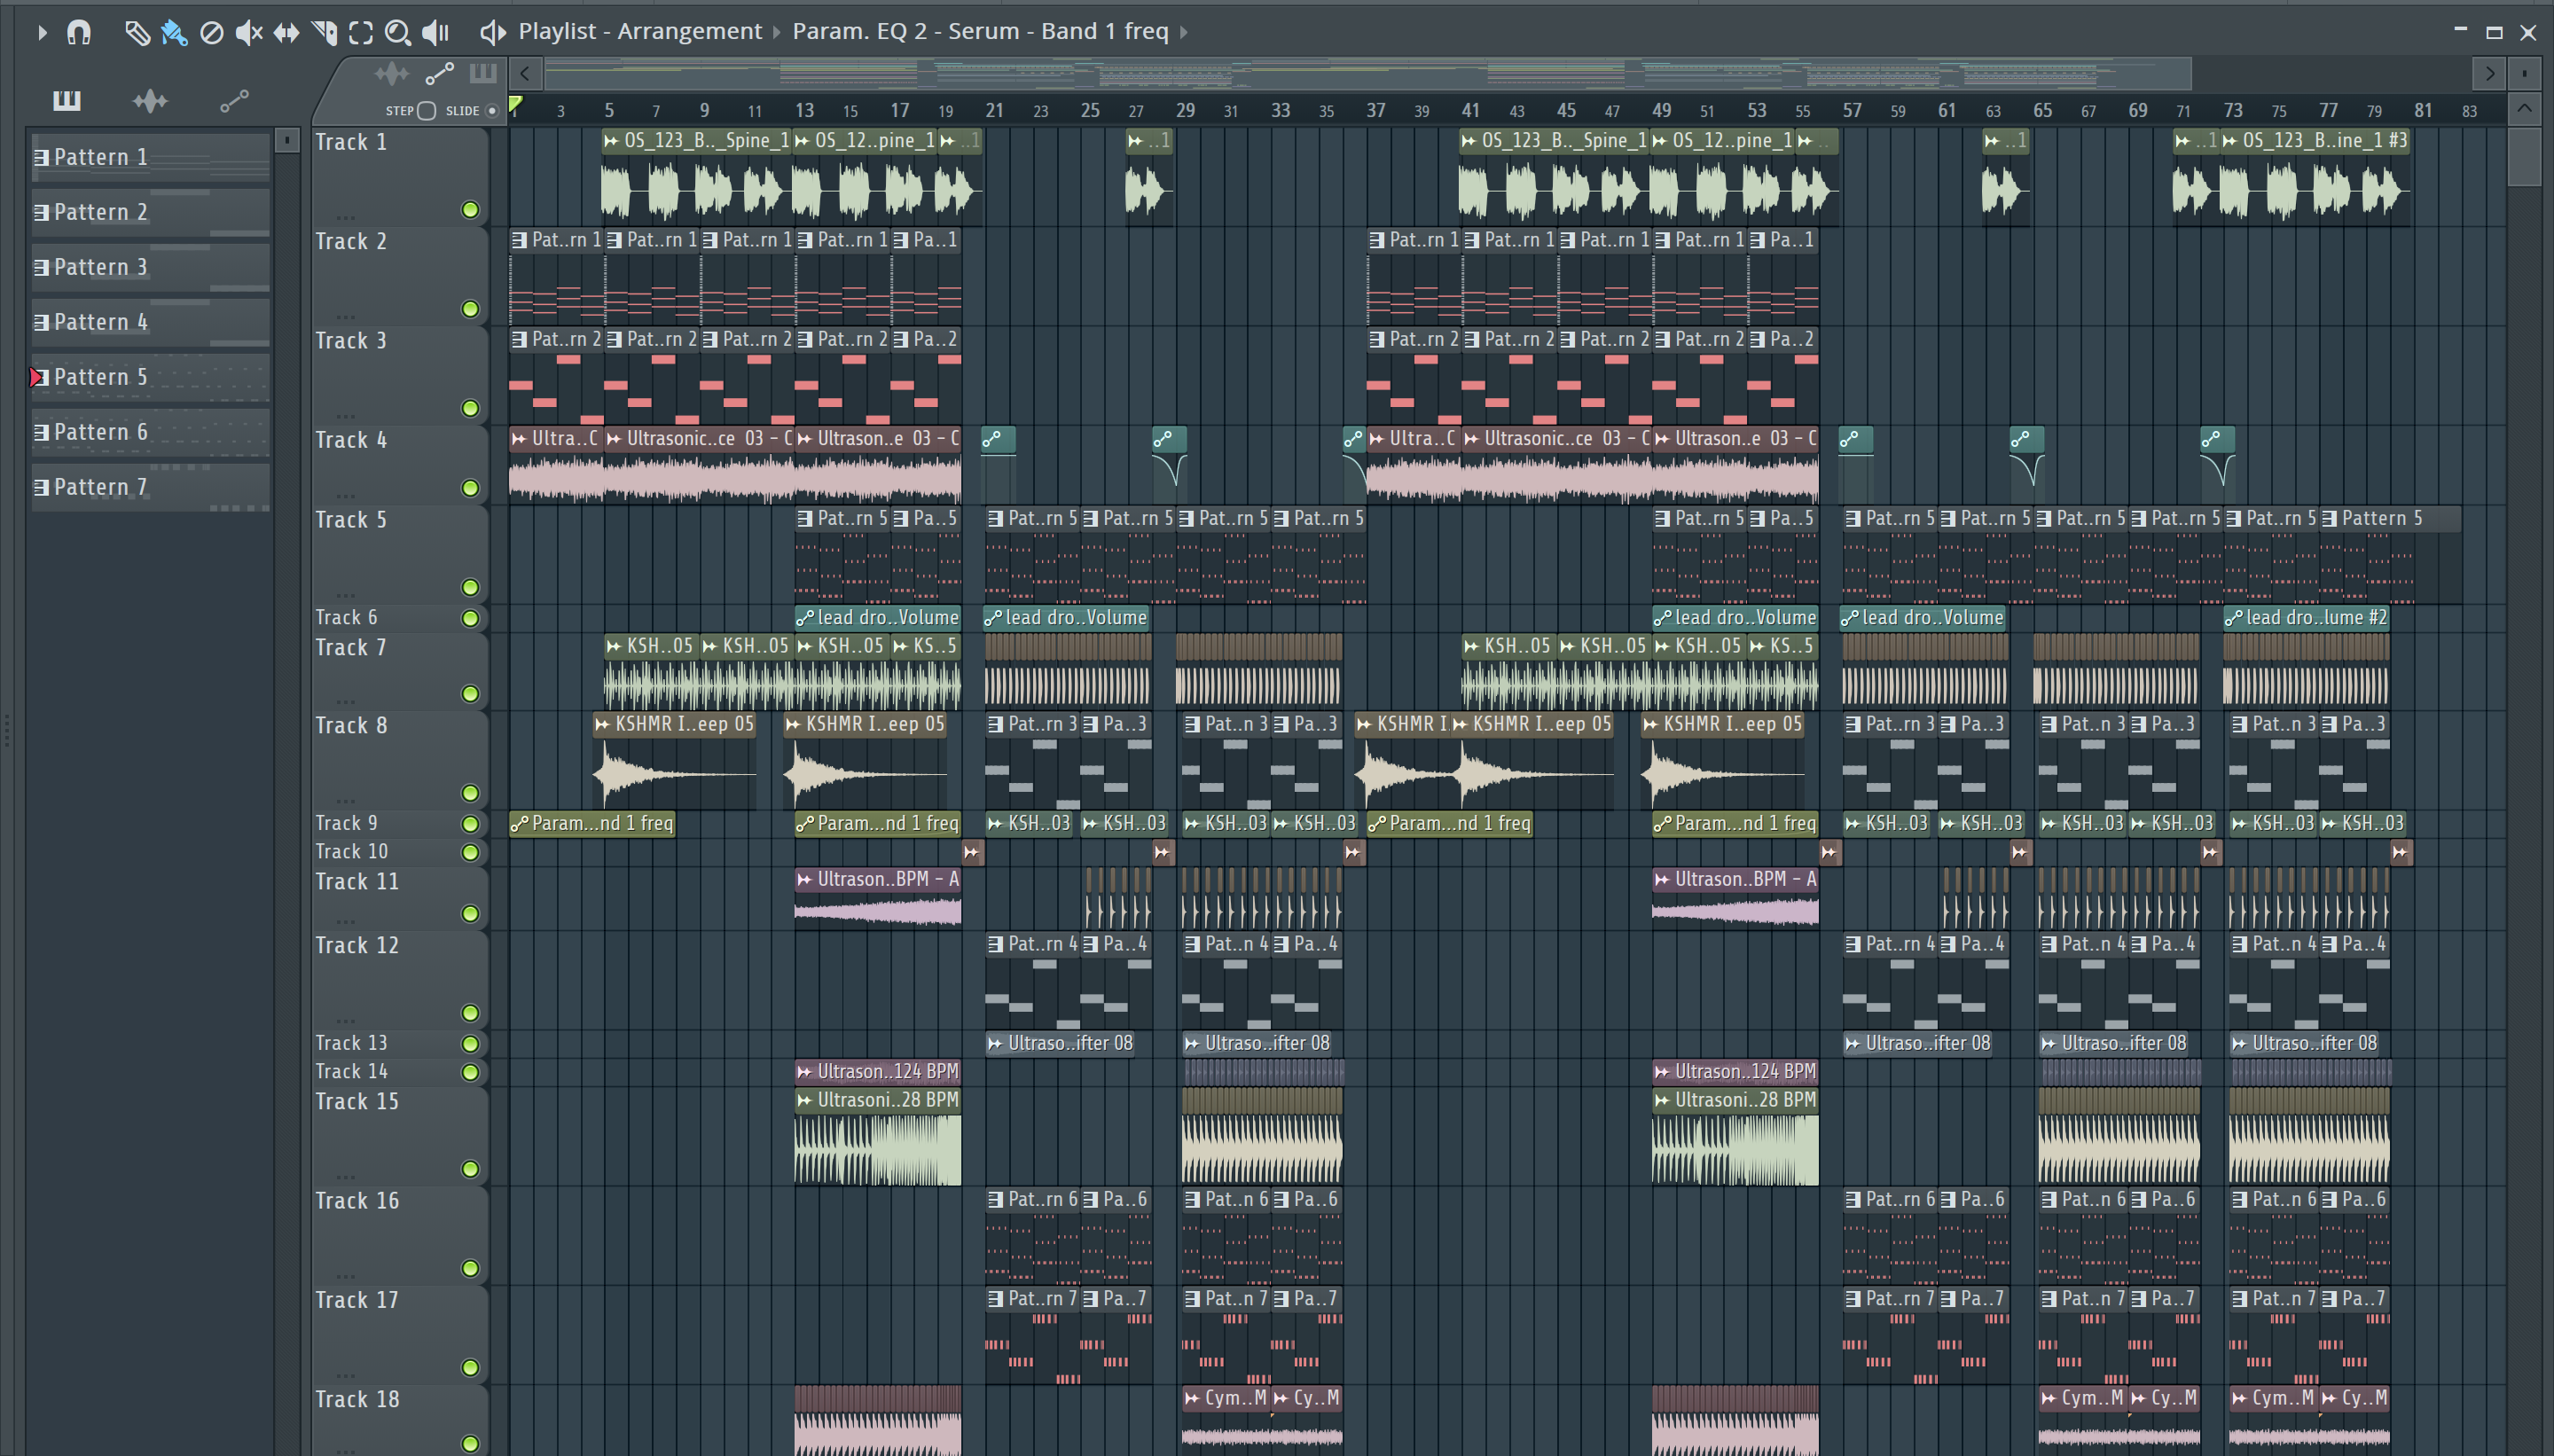Select Pattern 7 in the picker
Screen dimensions: 2554x1456
150,487
